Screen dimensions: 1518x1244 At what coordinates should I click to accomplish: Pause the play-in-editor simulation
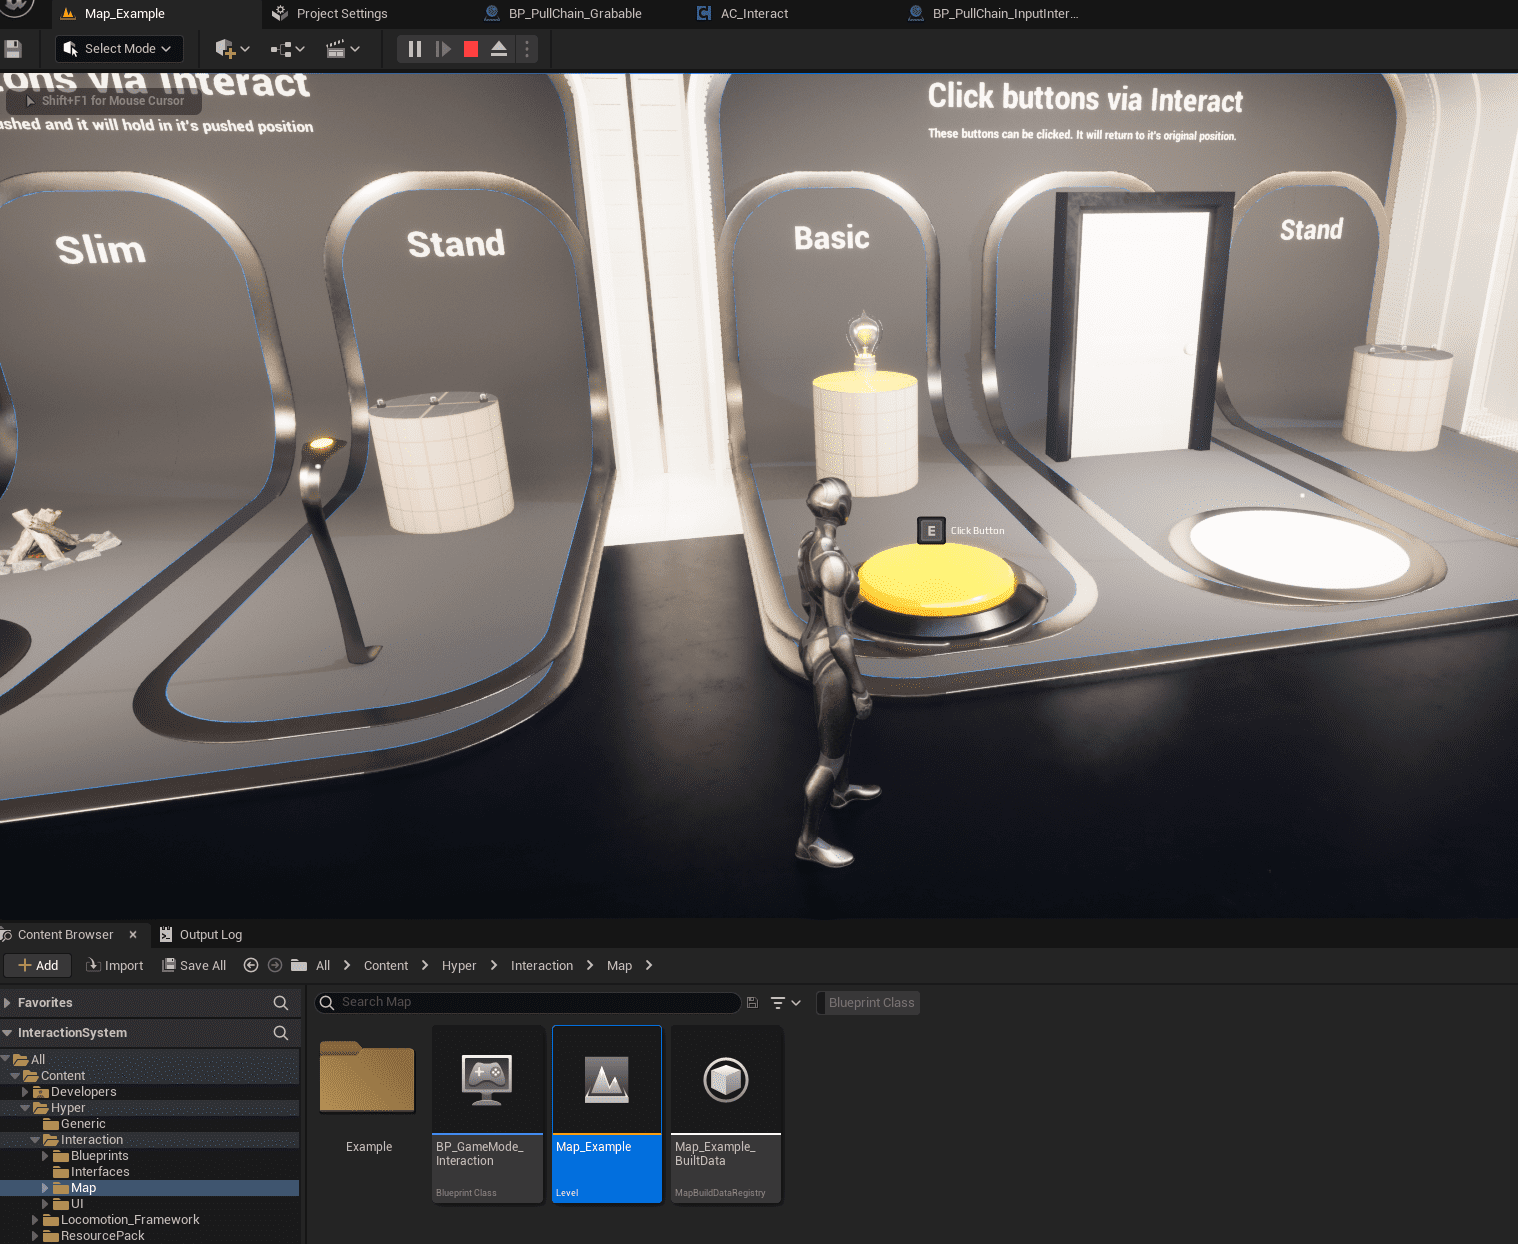pyautogui.click(x=415, y=48)
